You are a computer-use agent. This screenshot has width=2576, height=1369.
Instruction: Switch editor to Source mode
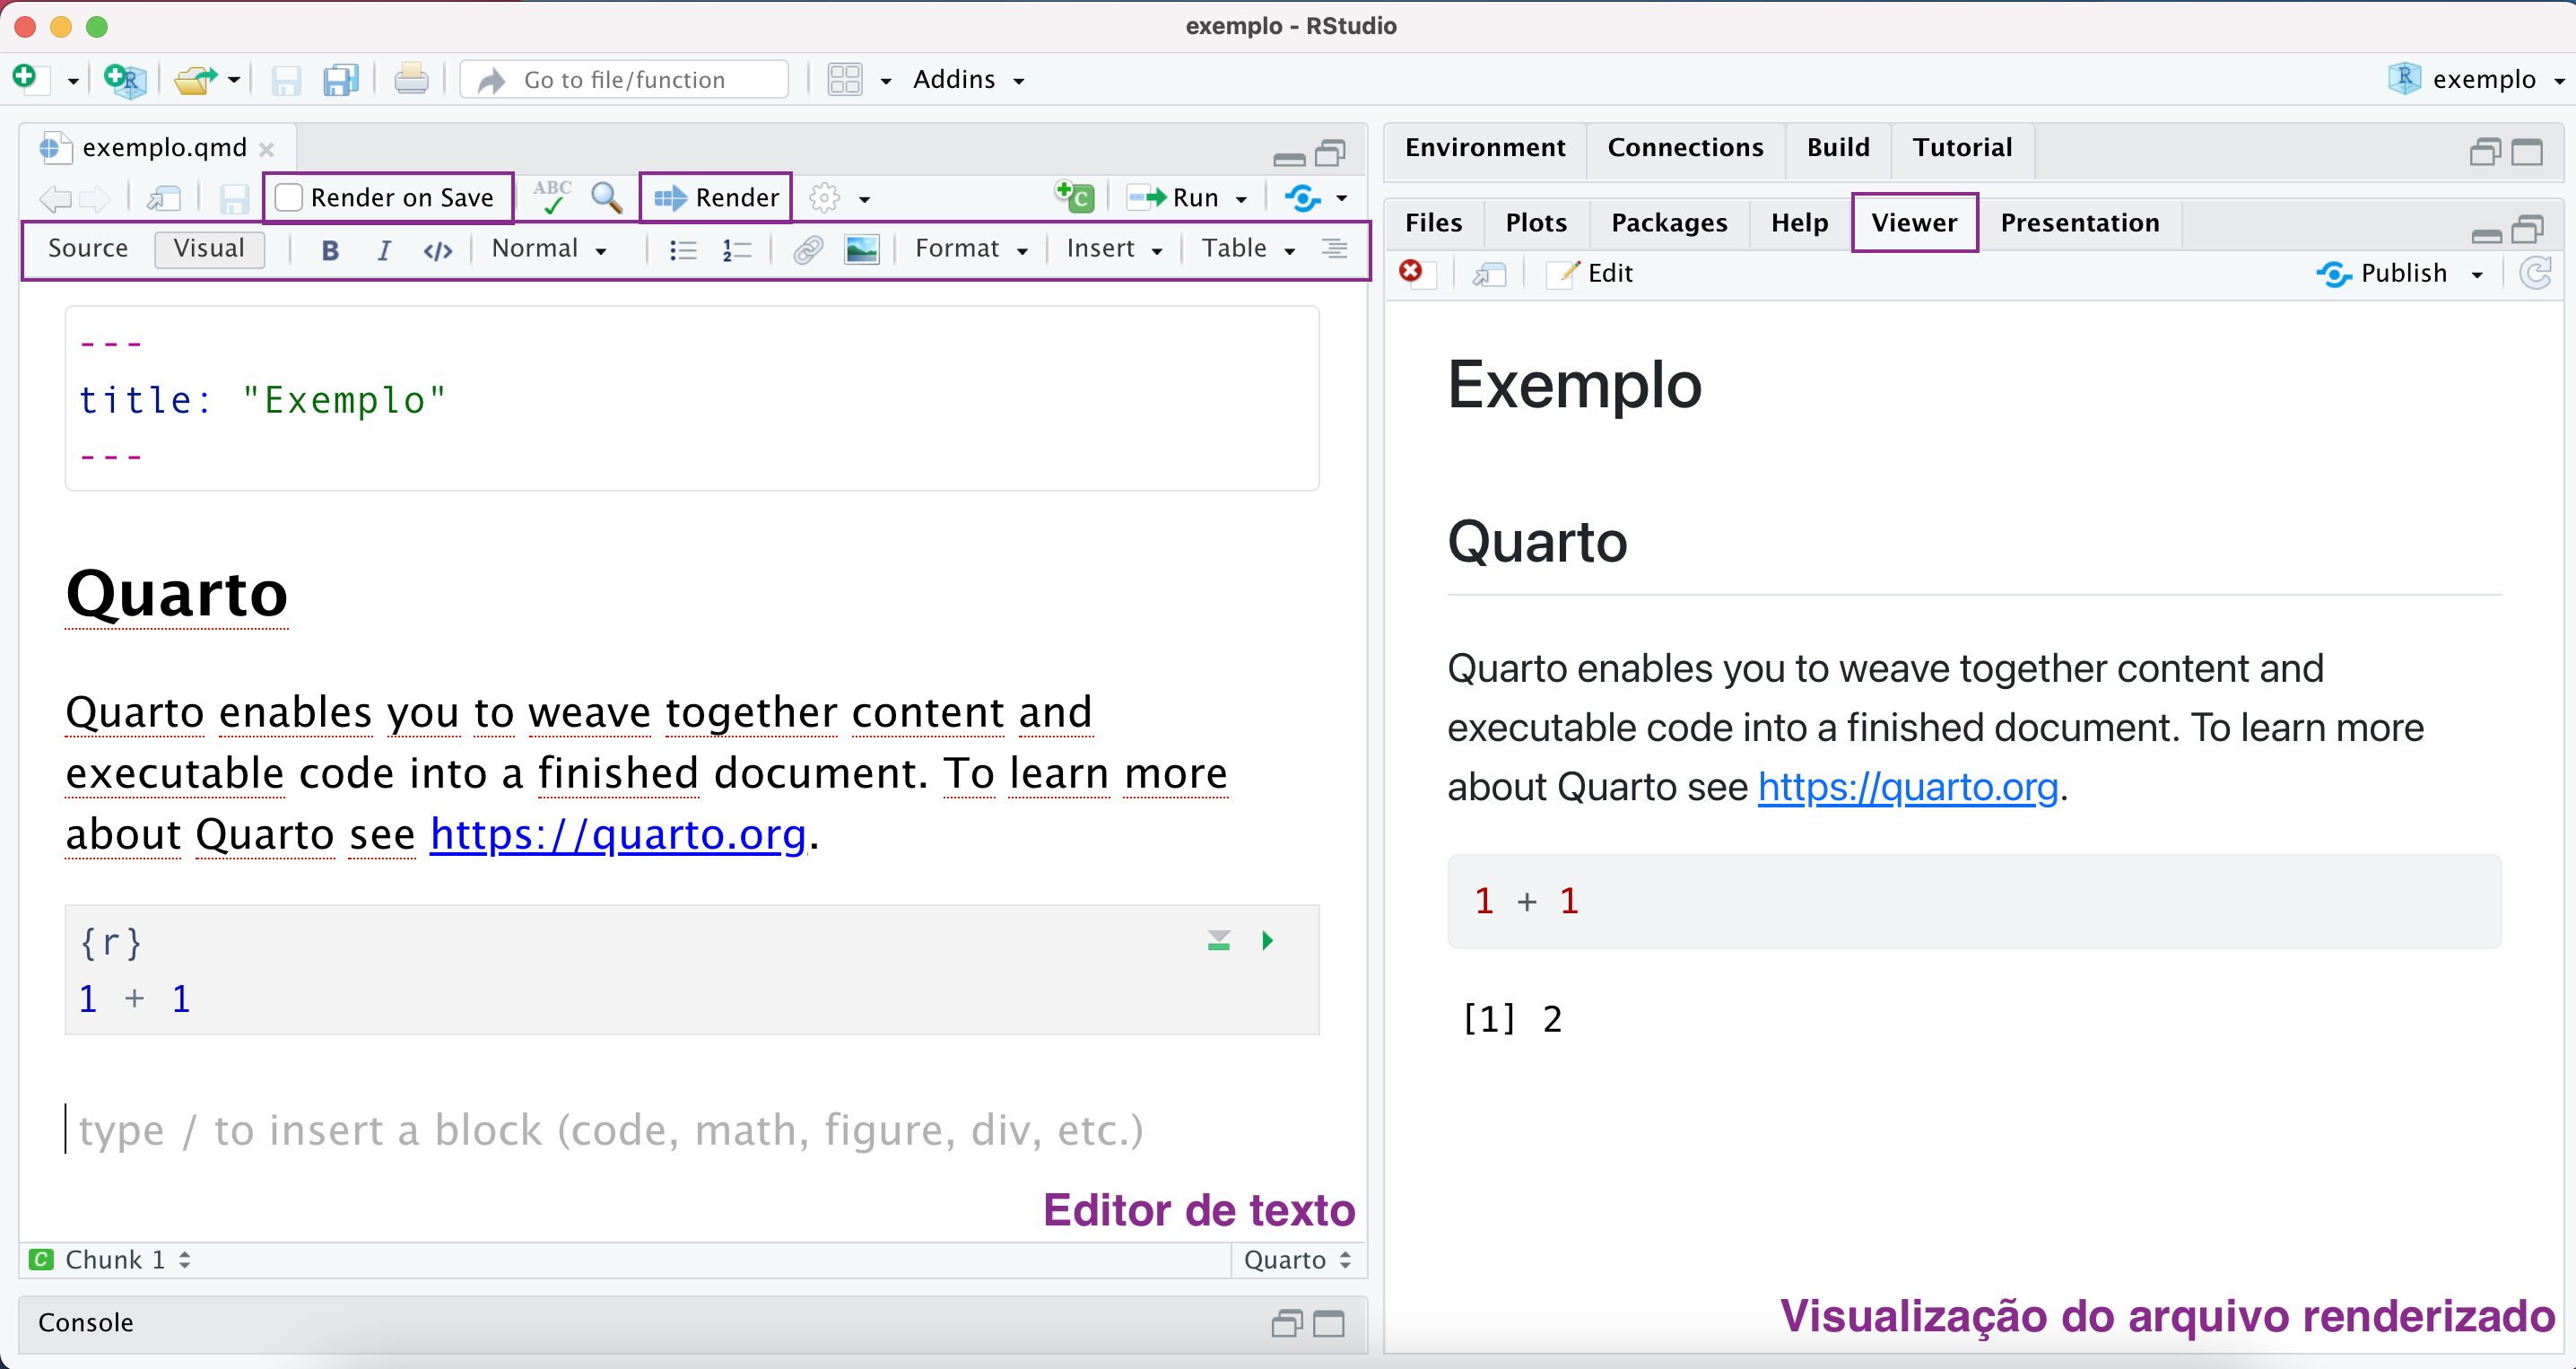tap(88, 248)
